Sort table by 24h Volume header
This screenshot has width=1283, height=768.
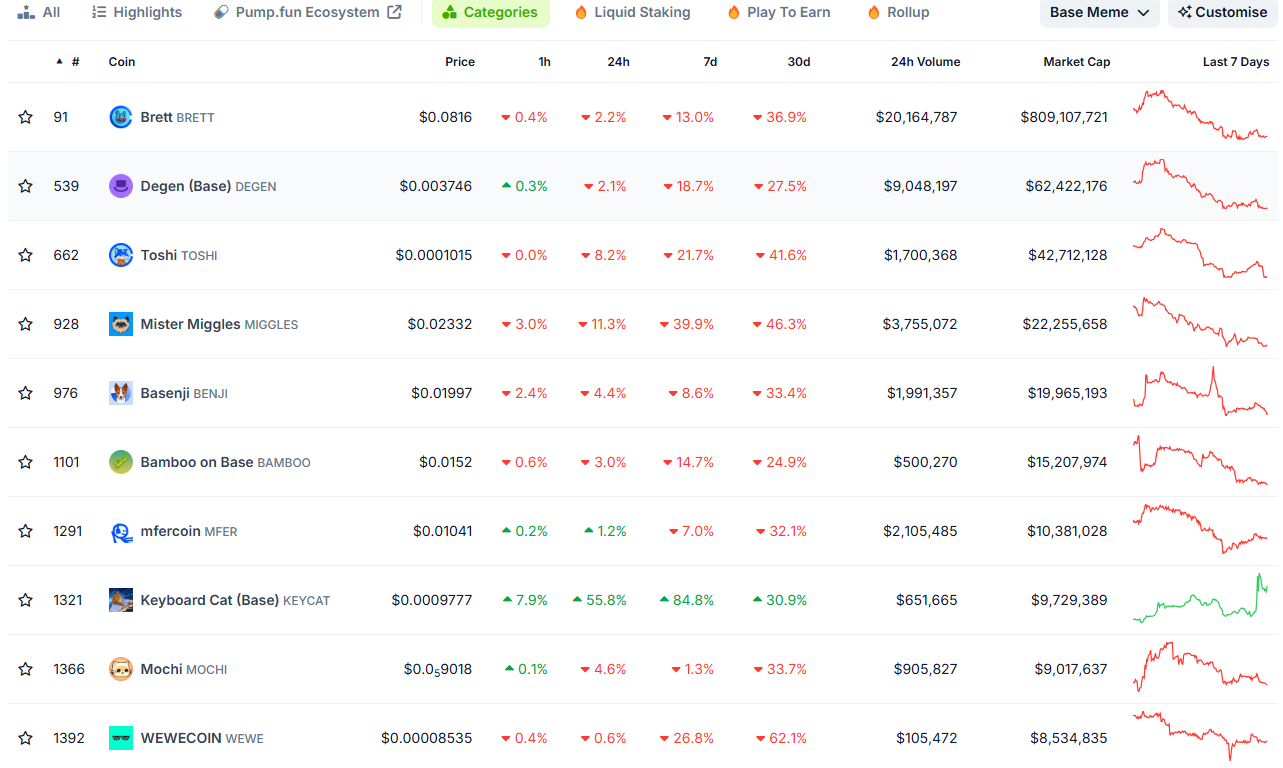(x=925, y=62)
